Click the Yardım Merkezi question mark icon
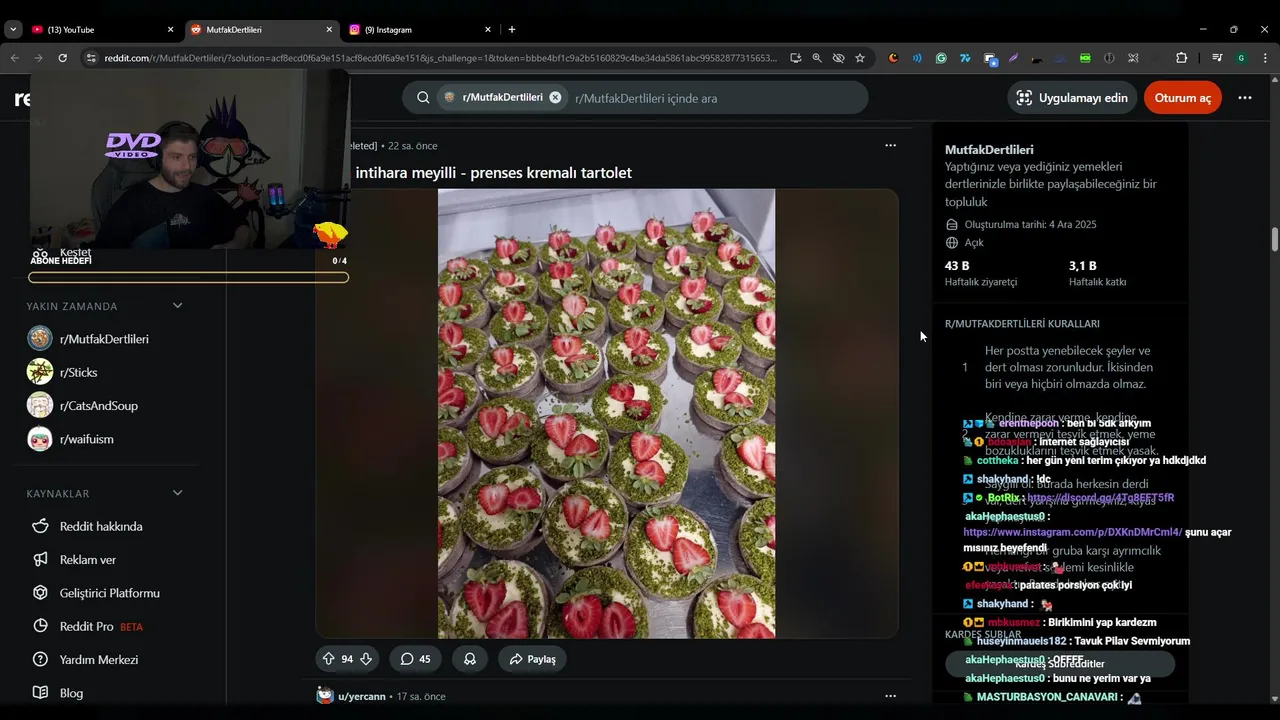 point(40,660)
